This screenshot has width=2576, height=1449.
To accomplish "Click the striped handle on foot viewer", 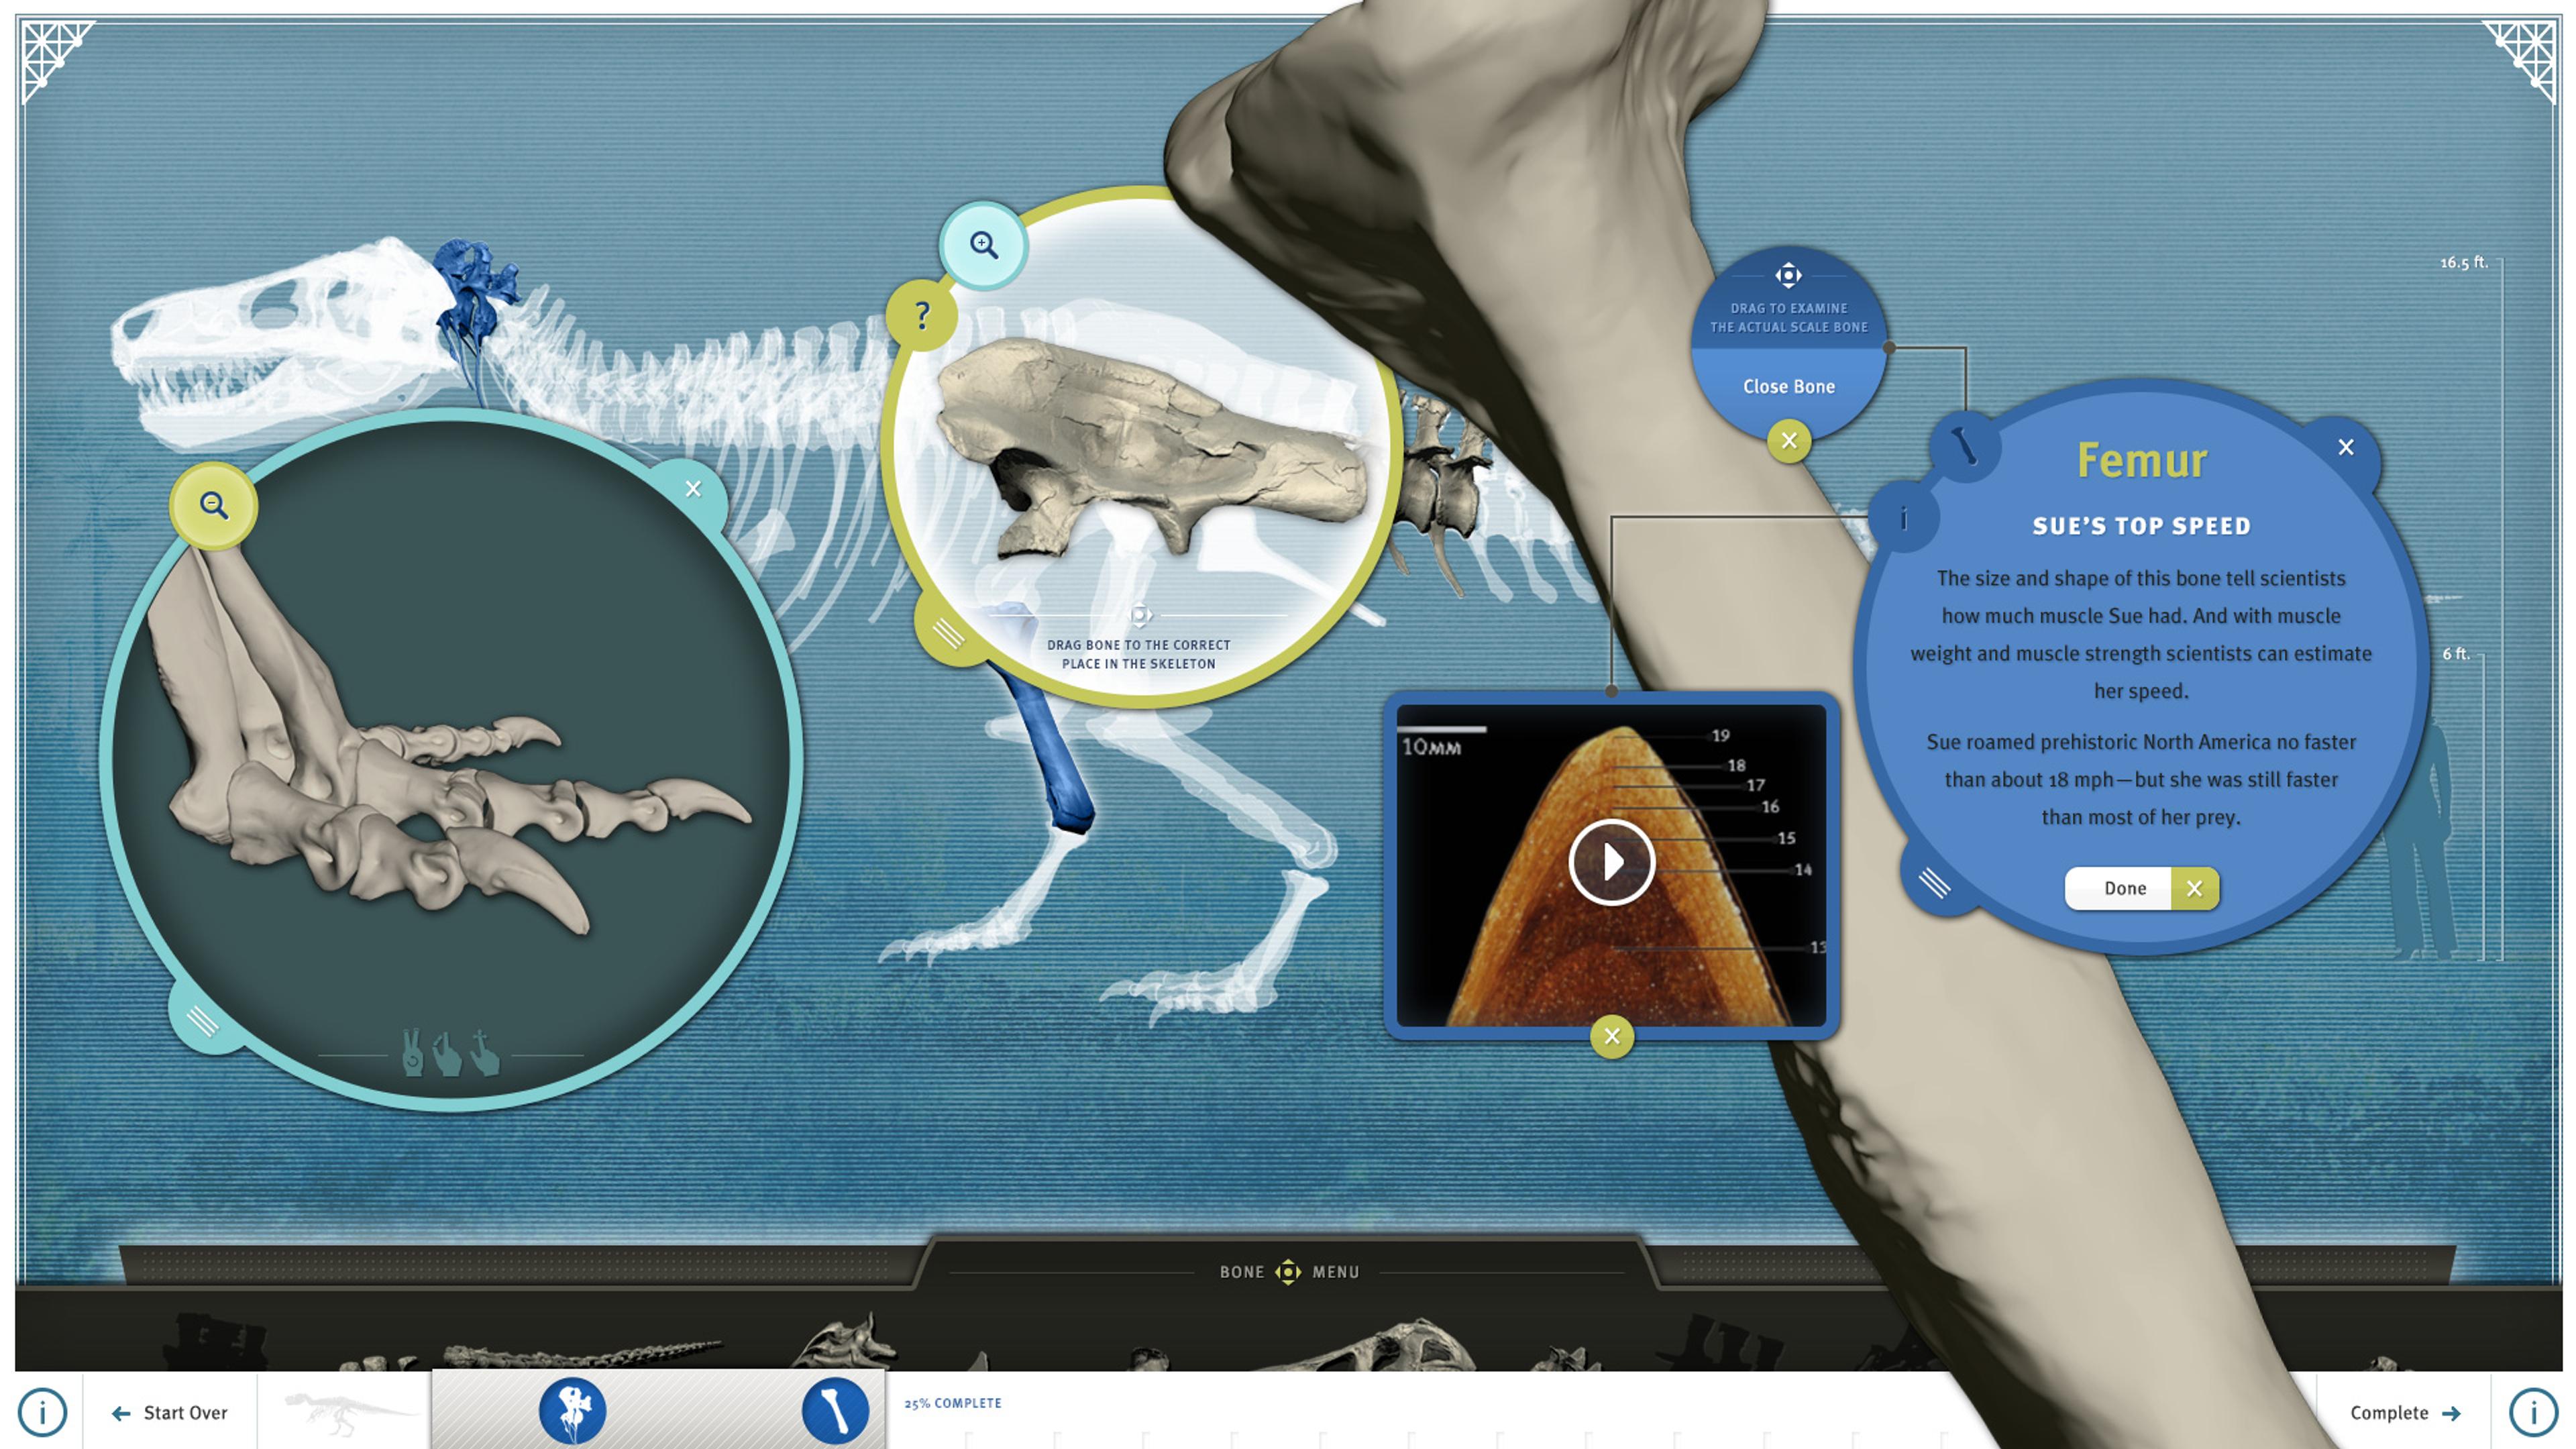I will coord(203,1021).
